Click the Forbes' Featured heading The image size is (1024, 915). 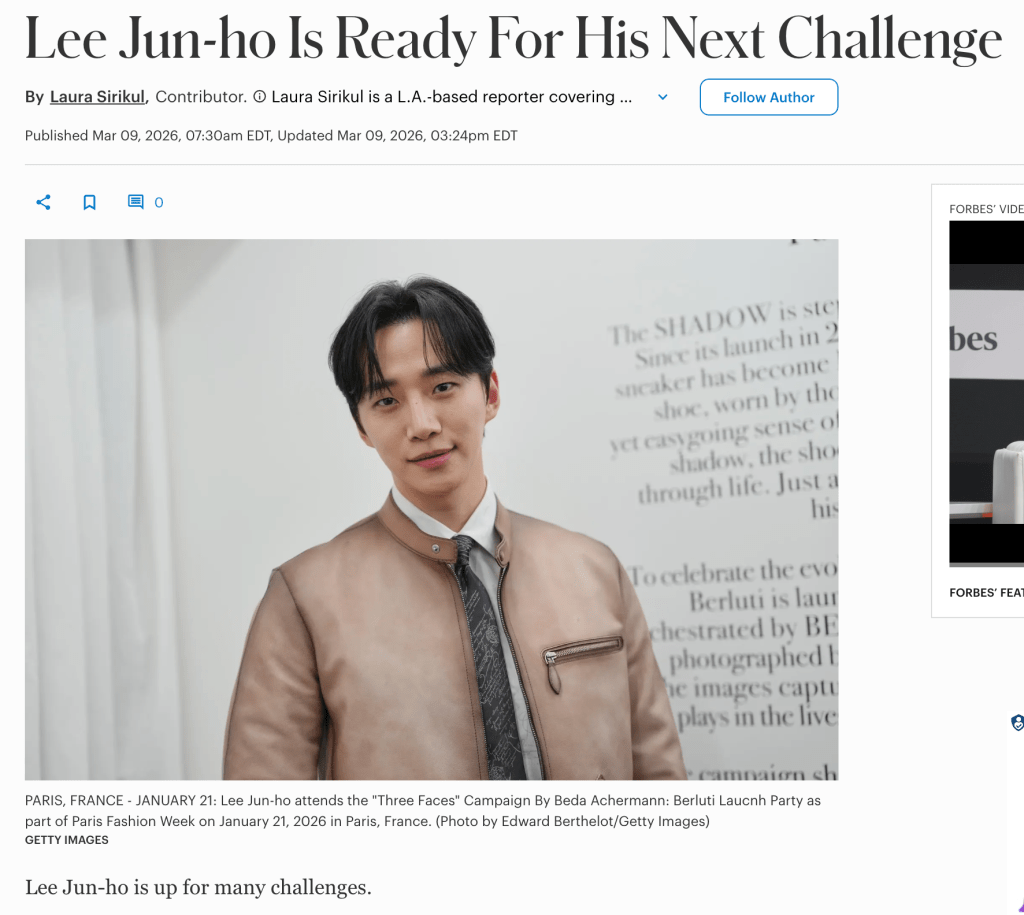click(986, 592)
